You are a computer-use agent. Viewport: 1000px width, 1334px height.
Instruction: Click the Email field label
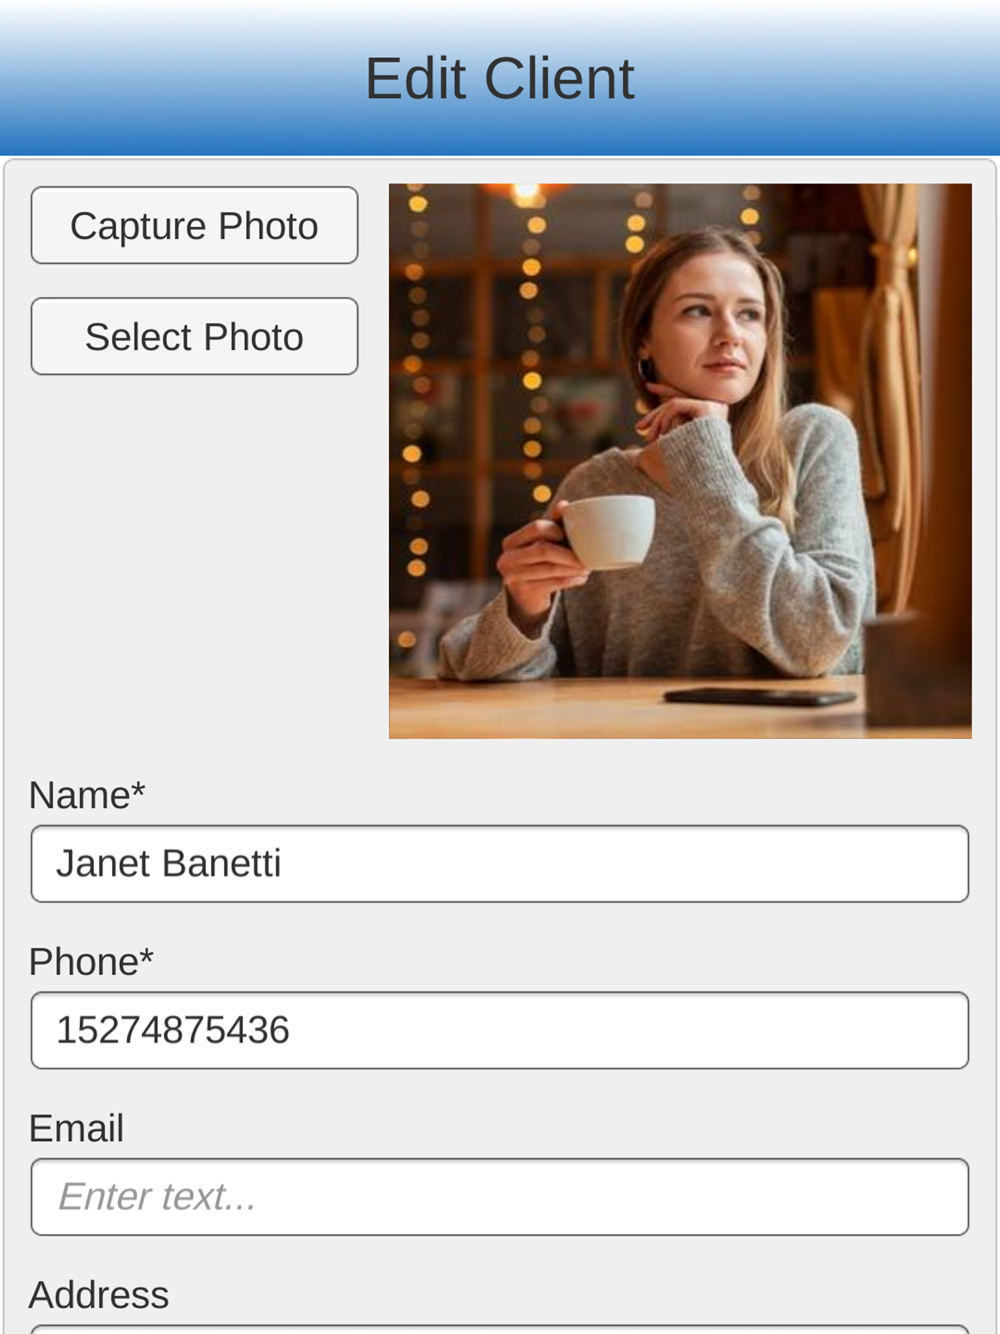tap(76, 1128)
